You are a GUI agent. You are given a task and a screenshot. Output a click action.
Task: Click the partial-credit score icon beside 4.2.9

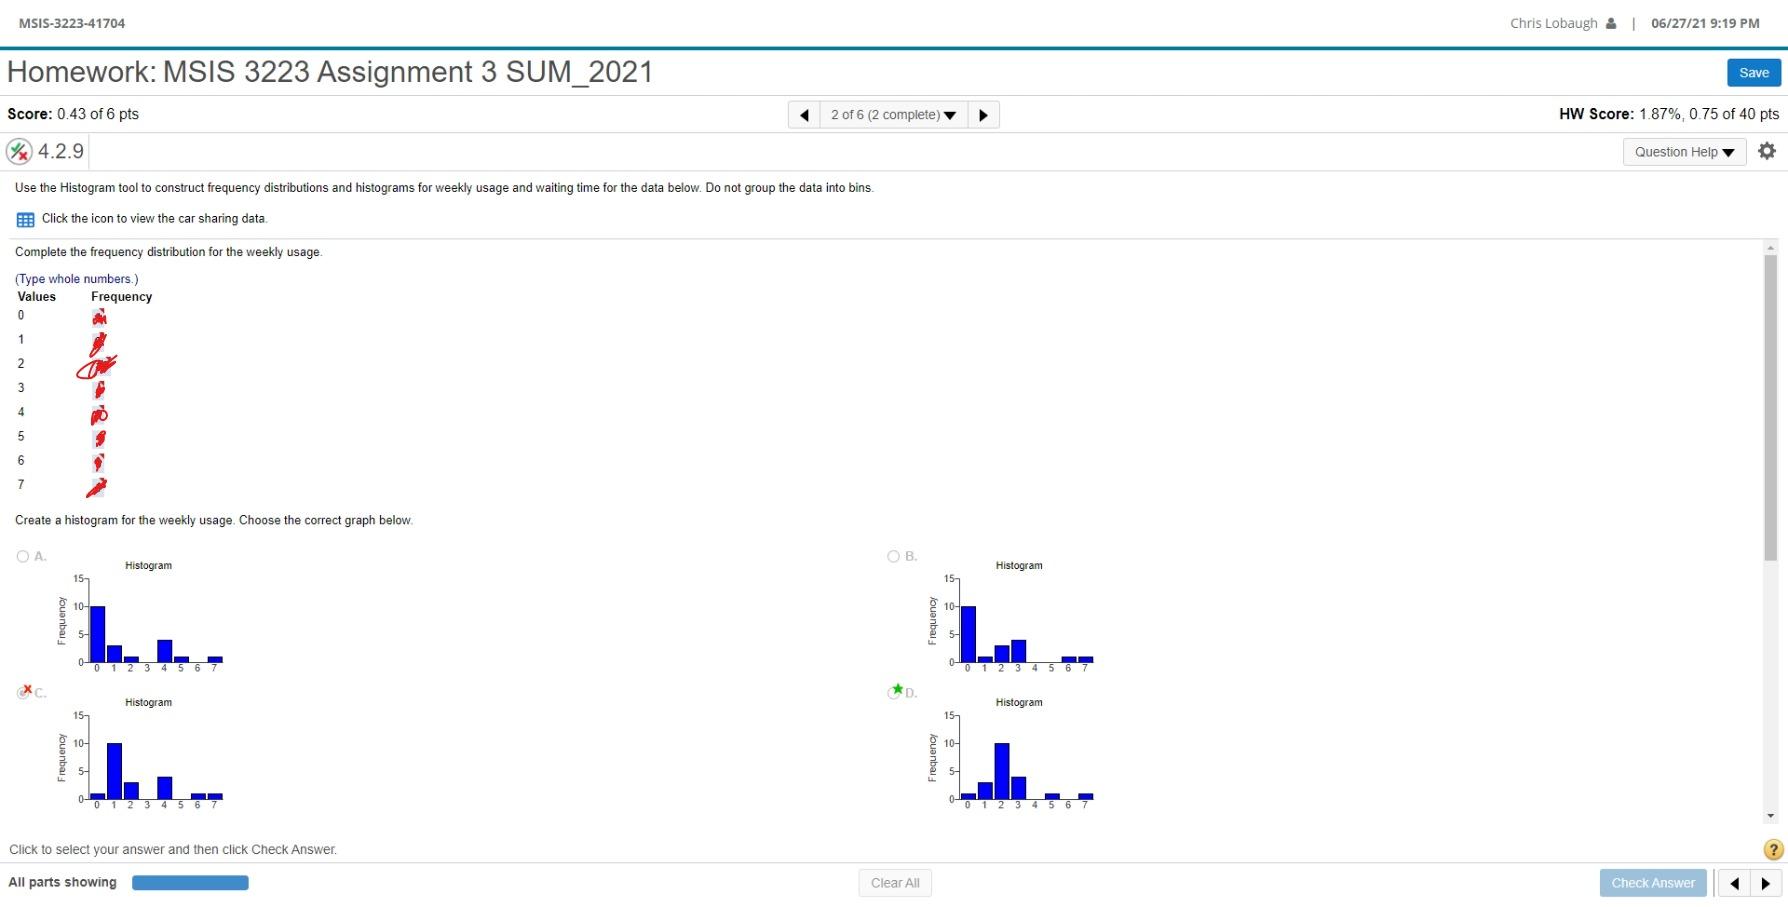(19, 151)
